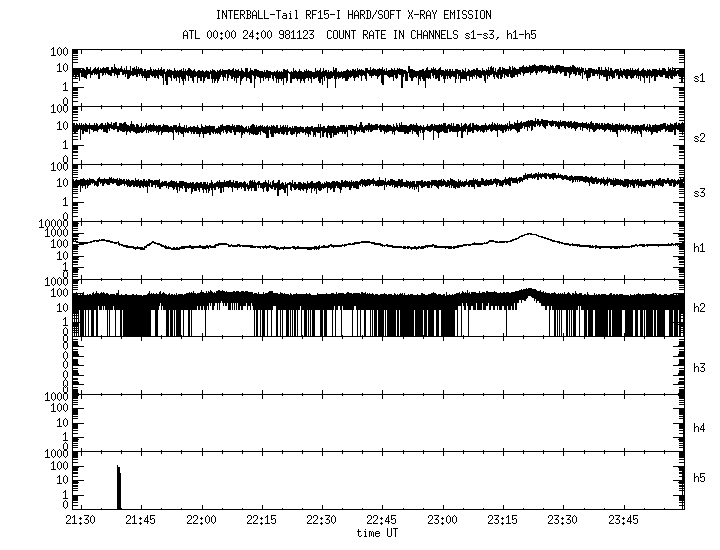Click the 23:45 time tick label

(622, 521)
